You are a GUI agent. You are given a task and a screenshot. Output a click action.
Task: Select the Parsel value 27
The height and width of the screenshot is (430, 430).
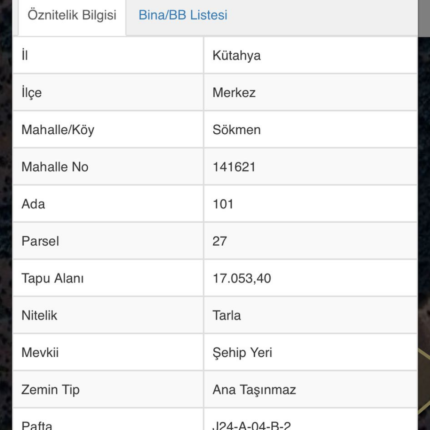coord(220,241)
